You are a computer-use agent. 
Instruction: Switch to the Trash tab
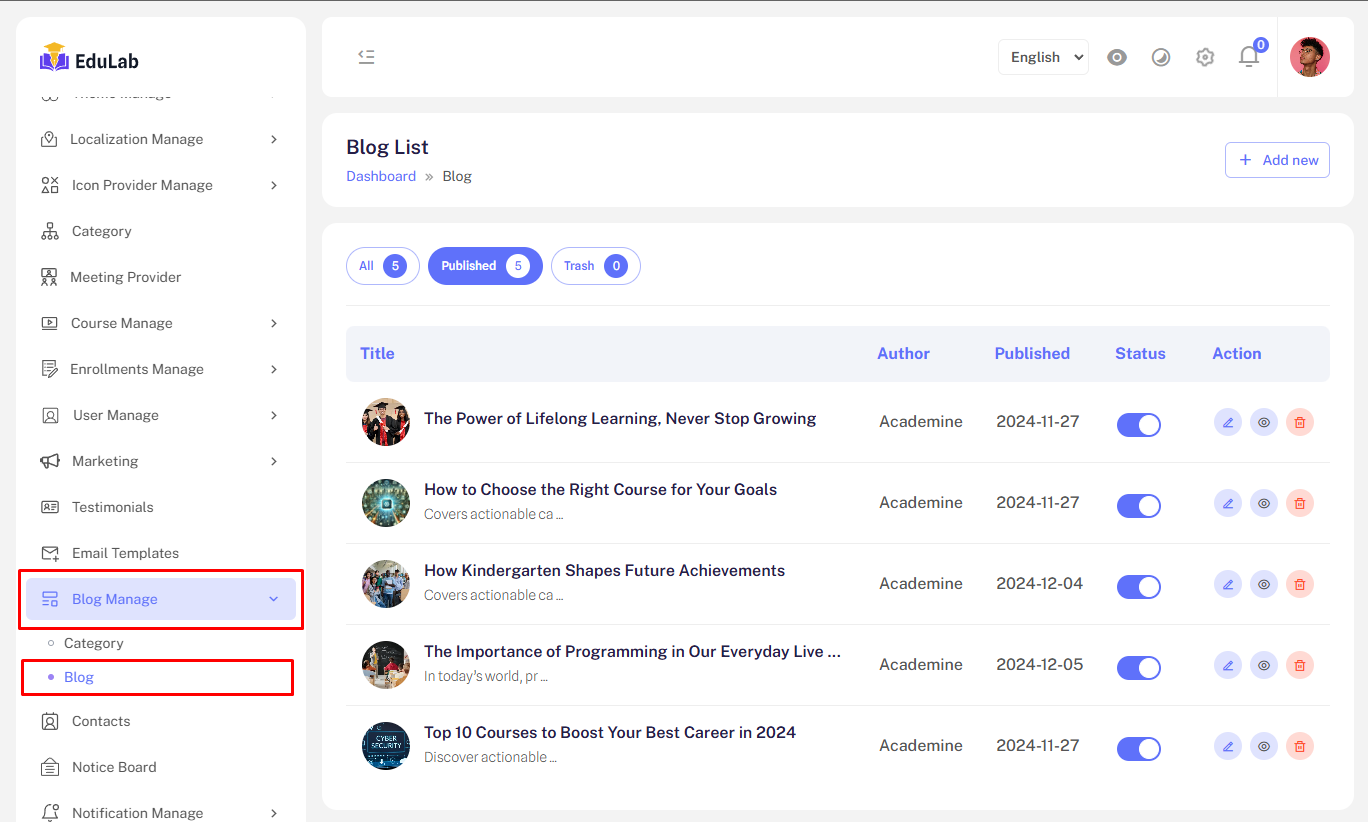click(595, 266)
